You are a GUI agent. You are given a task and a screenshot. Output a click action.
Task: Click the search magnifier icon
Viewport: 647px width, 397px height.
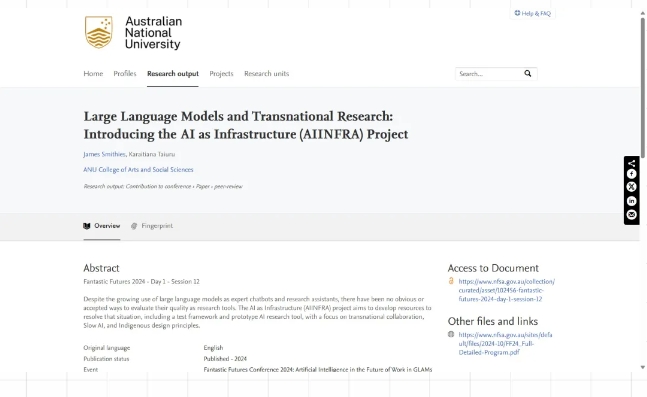527,73
